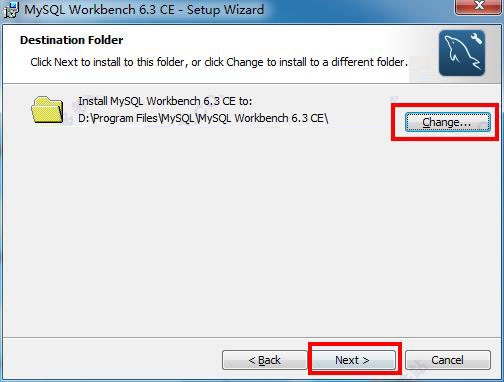This screenshot has width=504, height=382.
Task: Click the Setup Wizard title bar text
Action: 144,10
